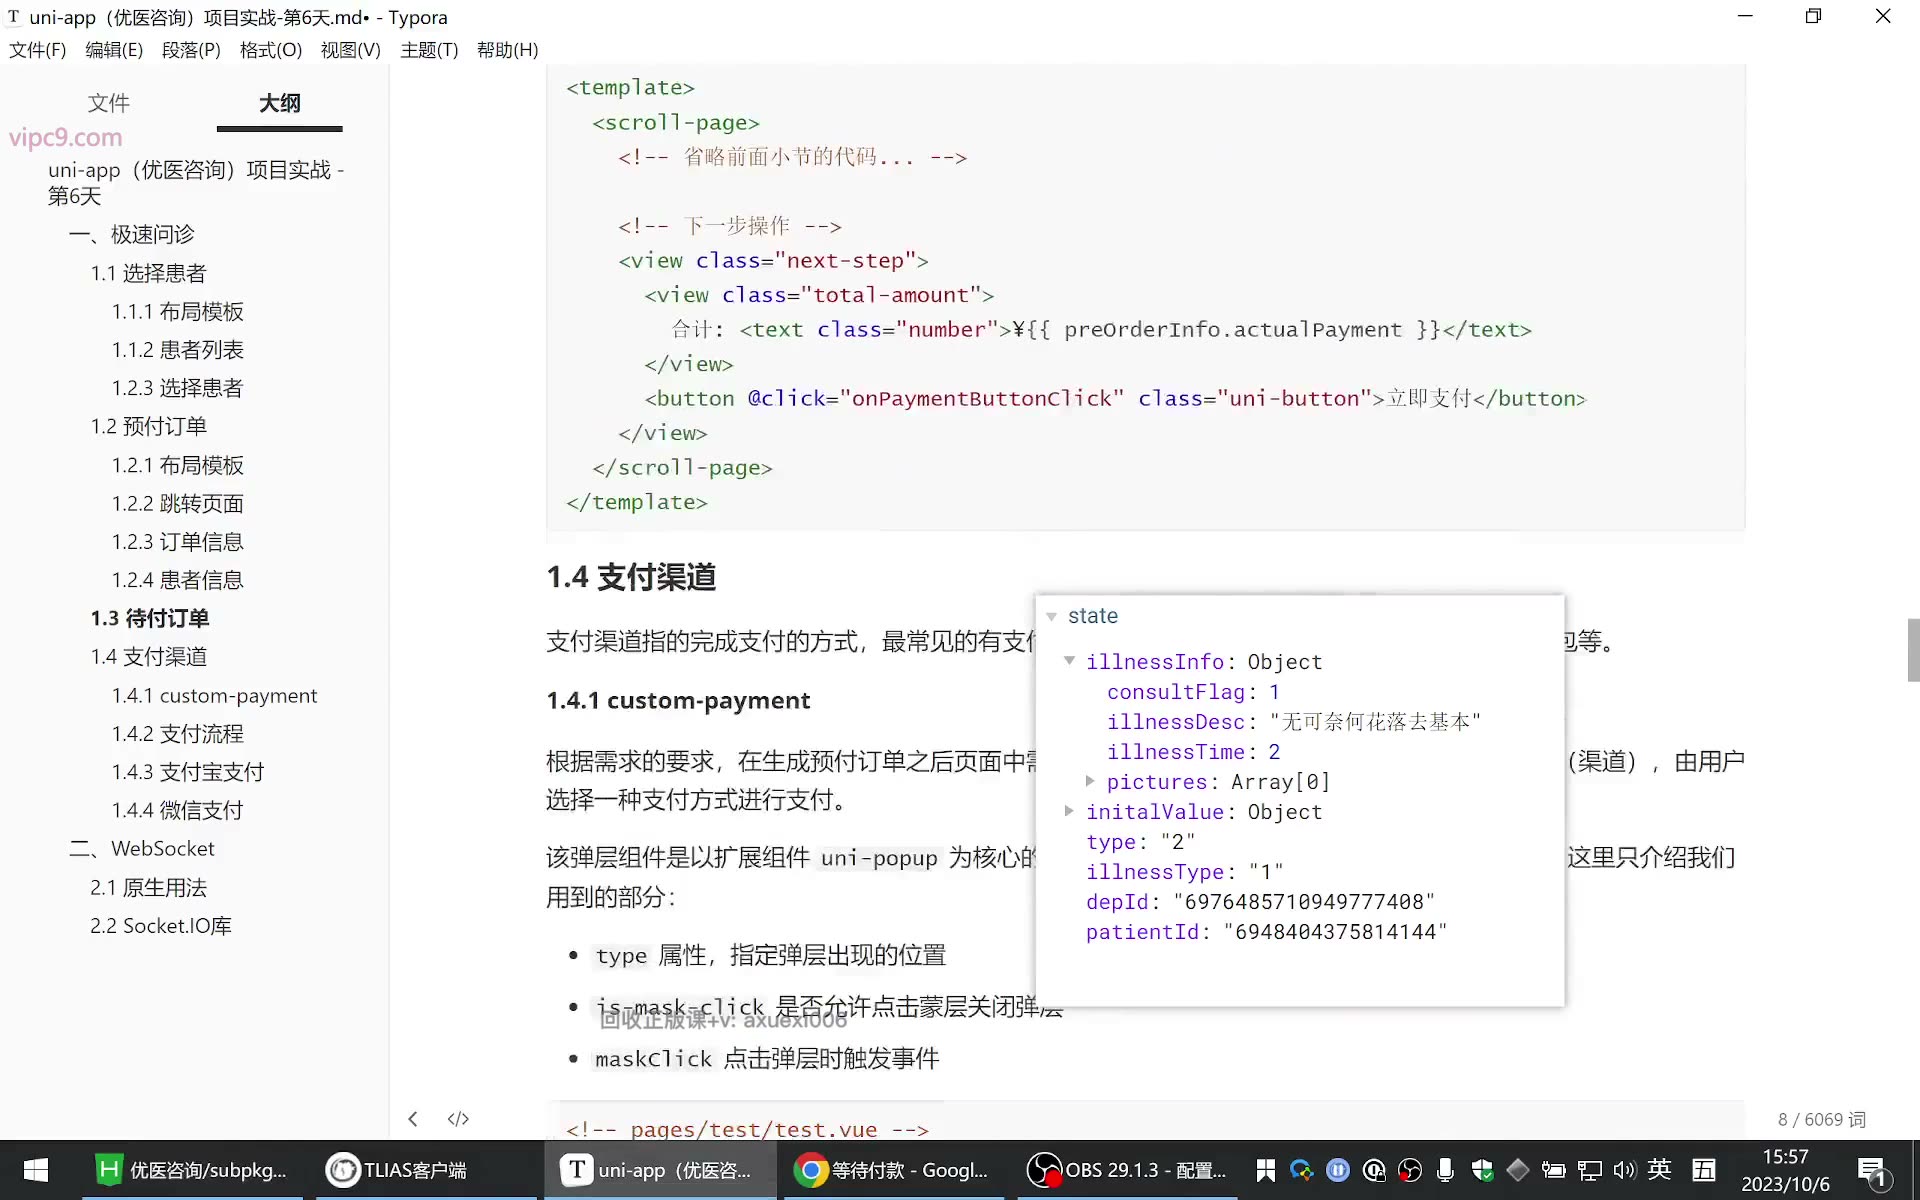1920x1200 pixels.
Task: Open TLIAS客户端 from taskbar
Action: coord(398,1170)
